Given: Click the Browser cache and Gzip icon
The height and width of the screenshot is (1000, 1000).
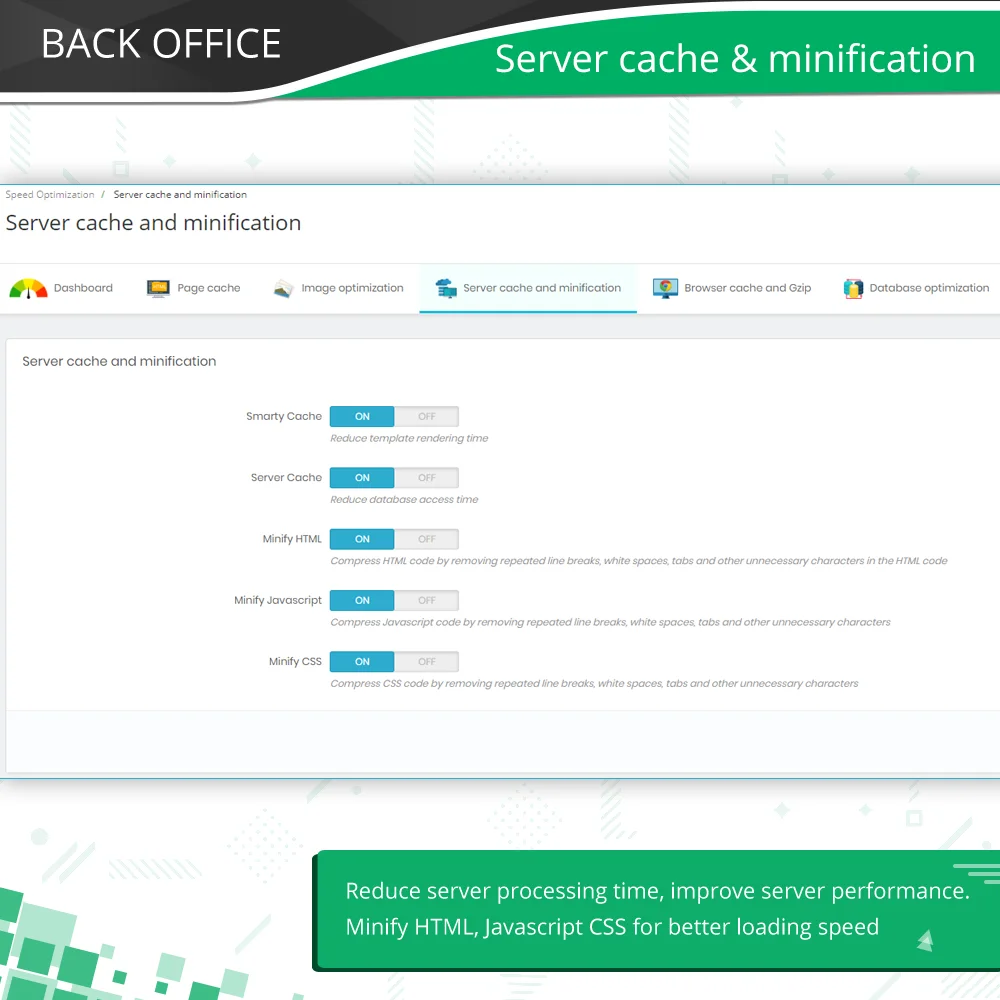Looking at the screenshot, I should click(x=665, y=288).
